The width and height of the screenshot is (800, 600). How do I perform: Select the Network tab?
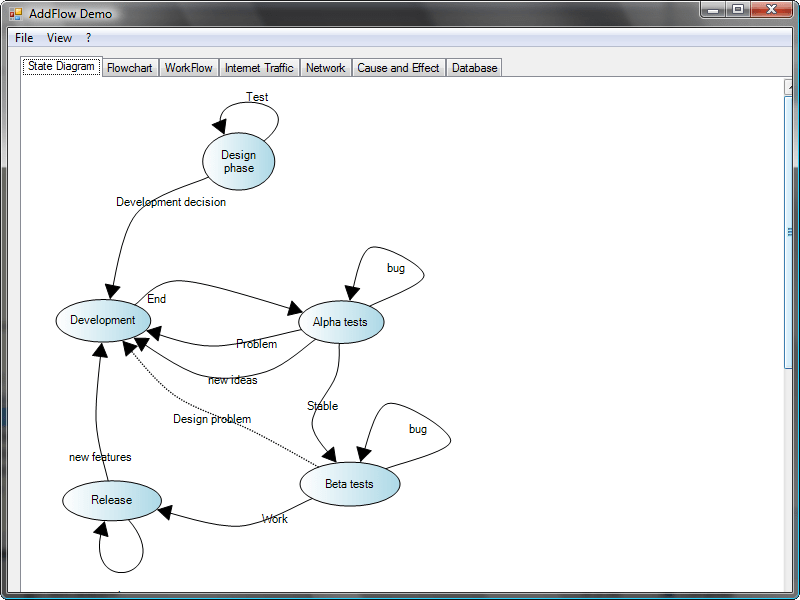point(325,67)
